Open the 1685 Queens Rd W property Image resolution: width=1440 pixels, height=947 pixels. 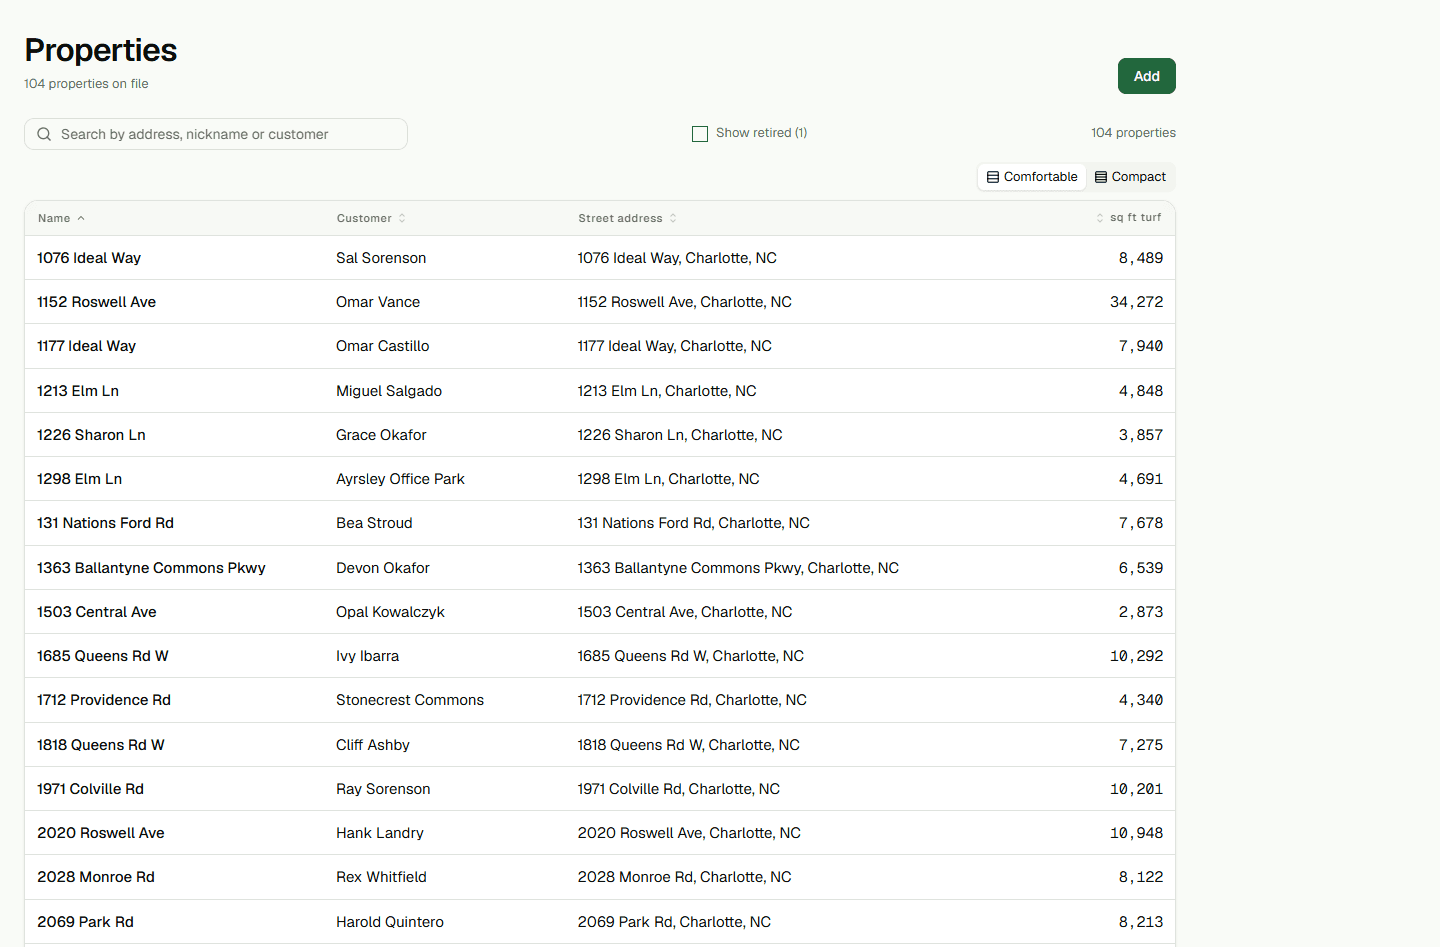tap(600, 656)
